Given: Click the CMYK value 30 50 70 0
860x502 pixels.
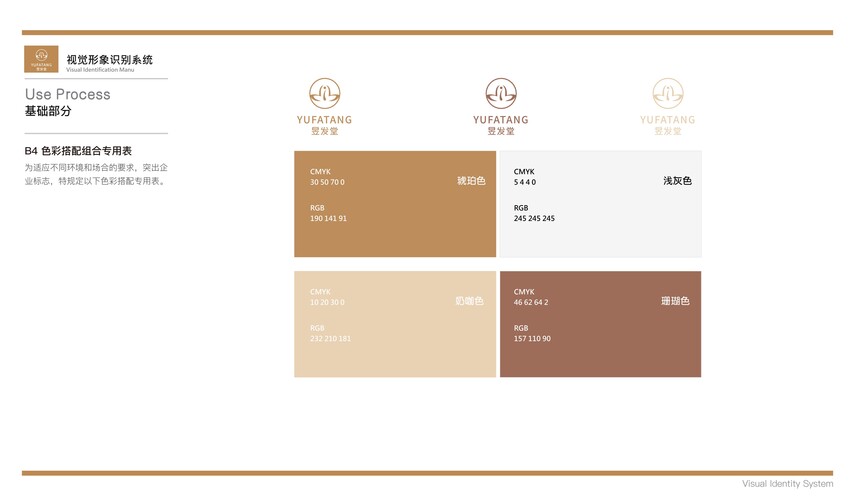Looking at the screenshot, I should pyautogui.click(x=327, y=182).
